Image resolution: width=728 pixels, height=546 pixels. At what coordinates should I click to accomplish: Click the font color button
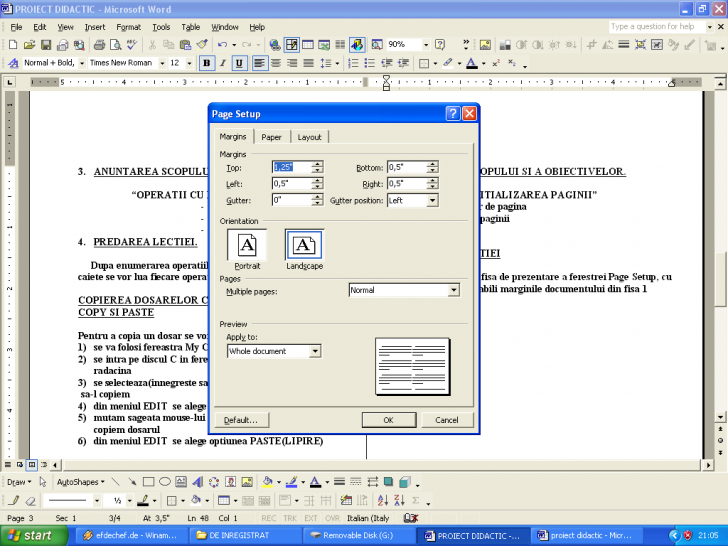pyautogui.click(x=314, y=481)
